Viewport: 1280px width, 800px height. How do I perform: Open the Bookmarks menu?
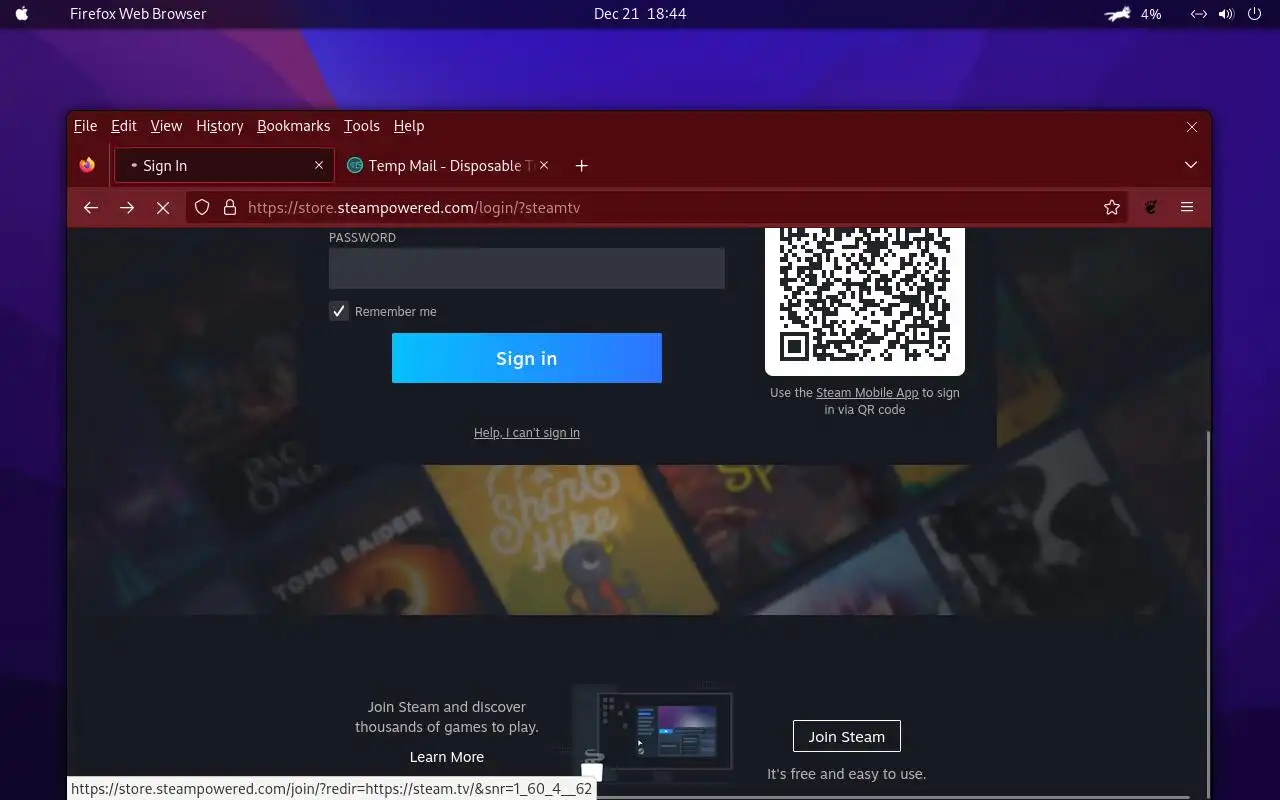click(x=293, y=126)
